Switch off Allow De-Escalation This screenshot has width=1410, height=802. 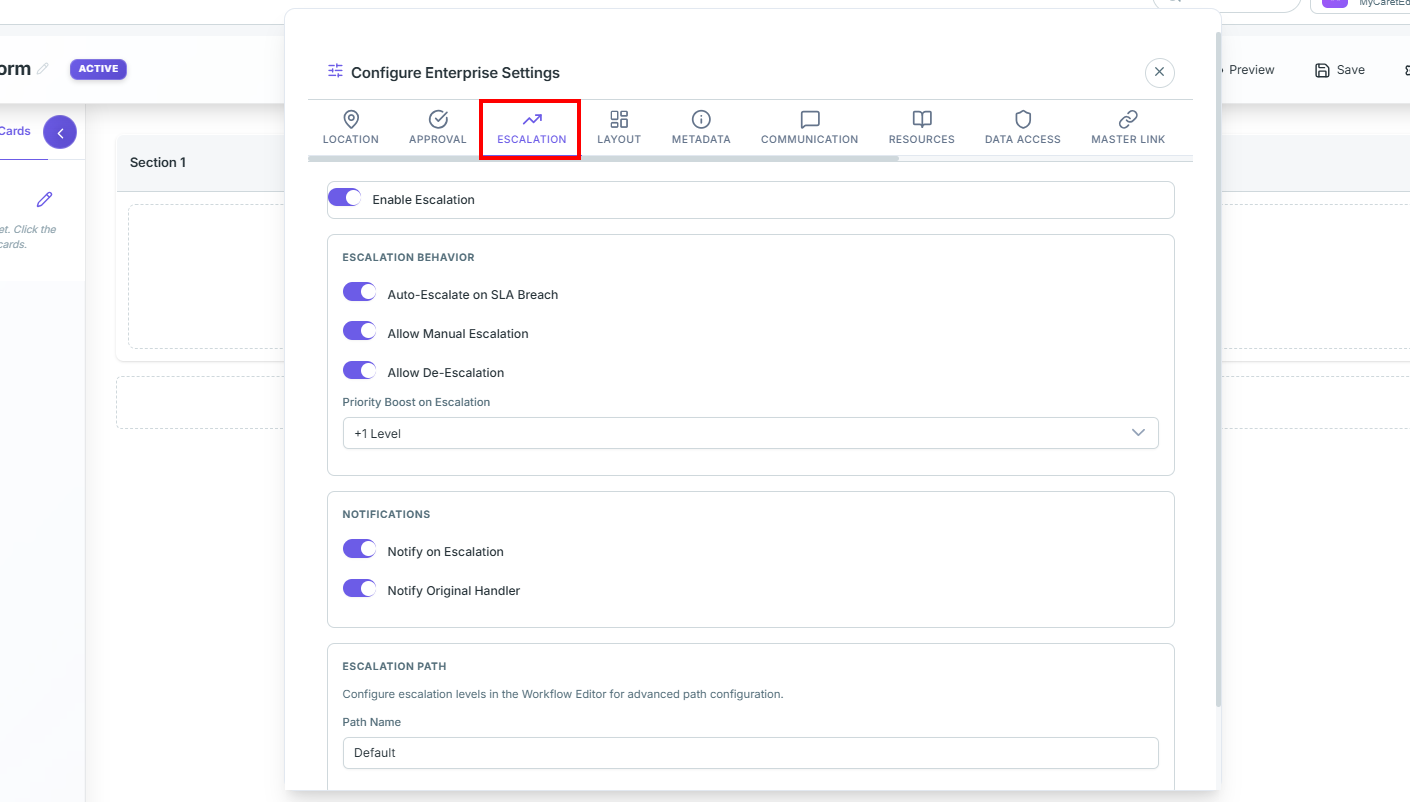[x=359, y=371]
